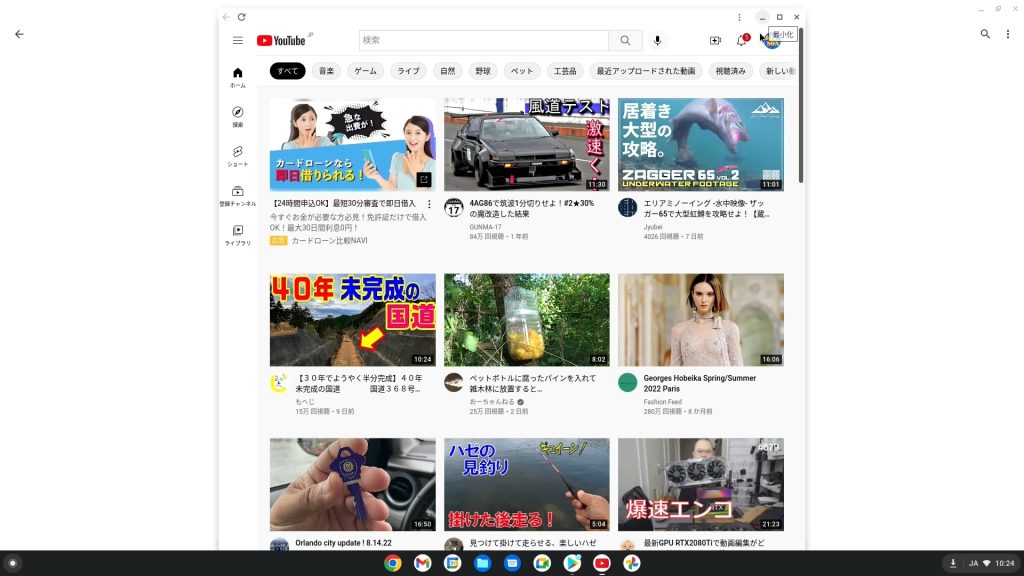Go to Explore in the sidebar
Image resolution: width=1024 pixels, height=576 pixels.
(237, 117)
